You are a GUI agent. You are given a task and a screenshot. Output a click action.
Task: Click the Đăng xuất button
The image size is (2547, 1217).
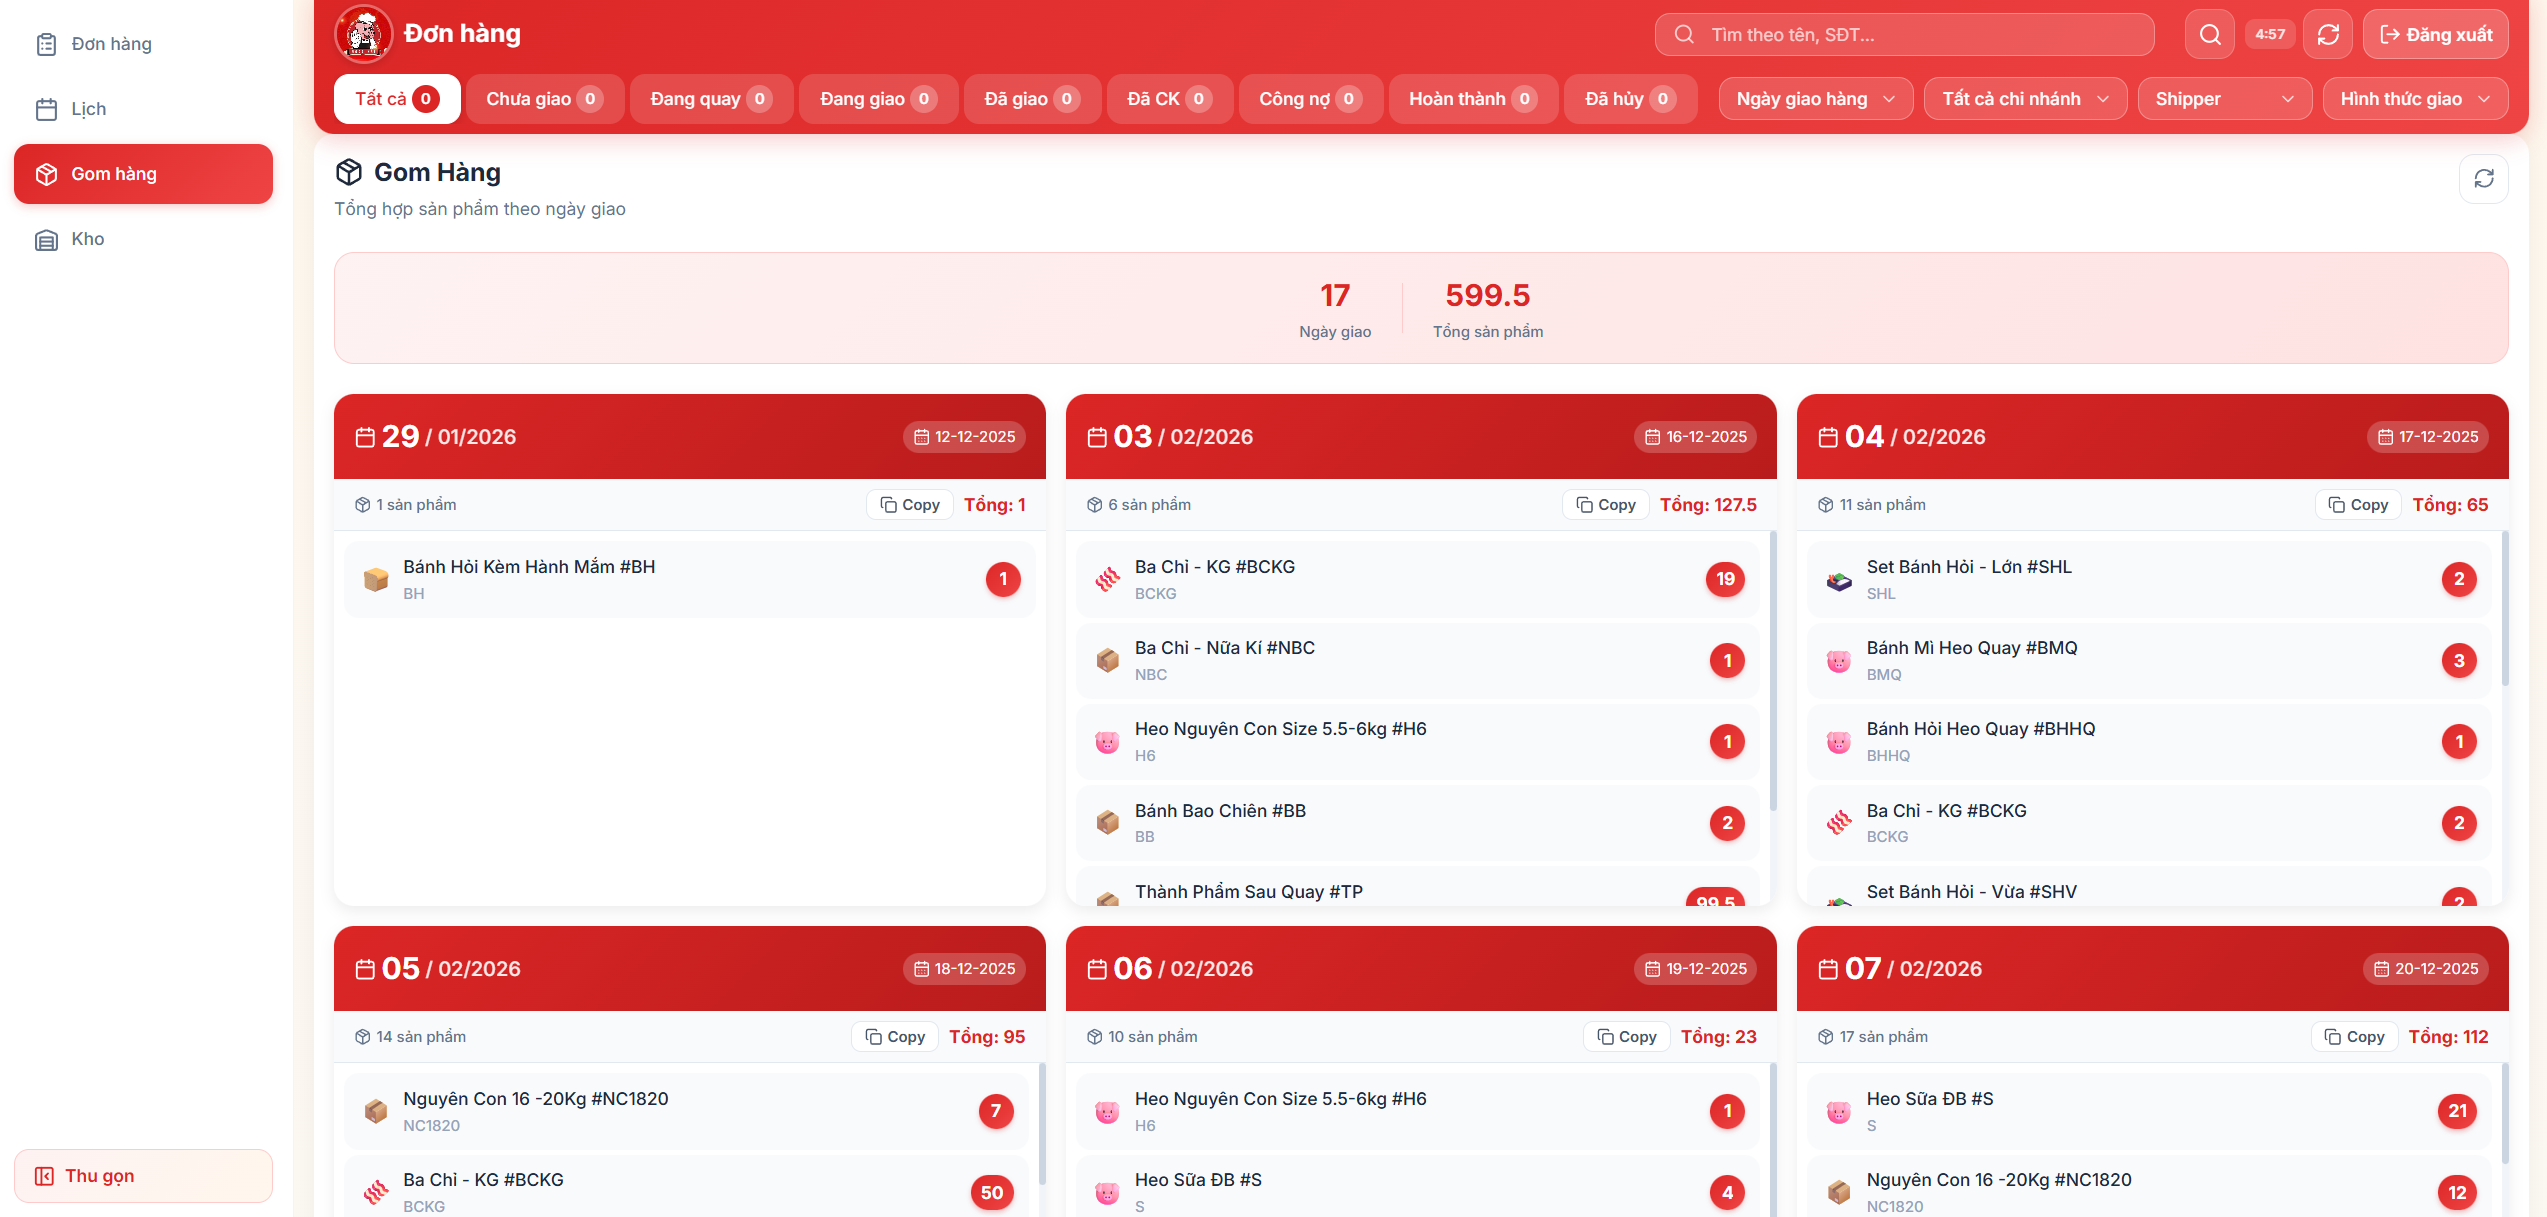pyautogui.click(x=2435, y=35)
